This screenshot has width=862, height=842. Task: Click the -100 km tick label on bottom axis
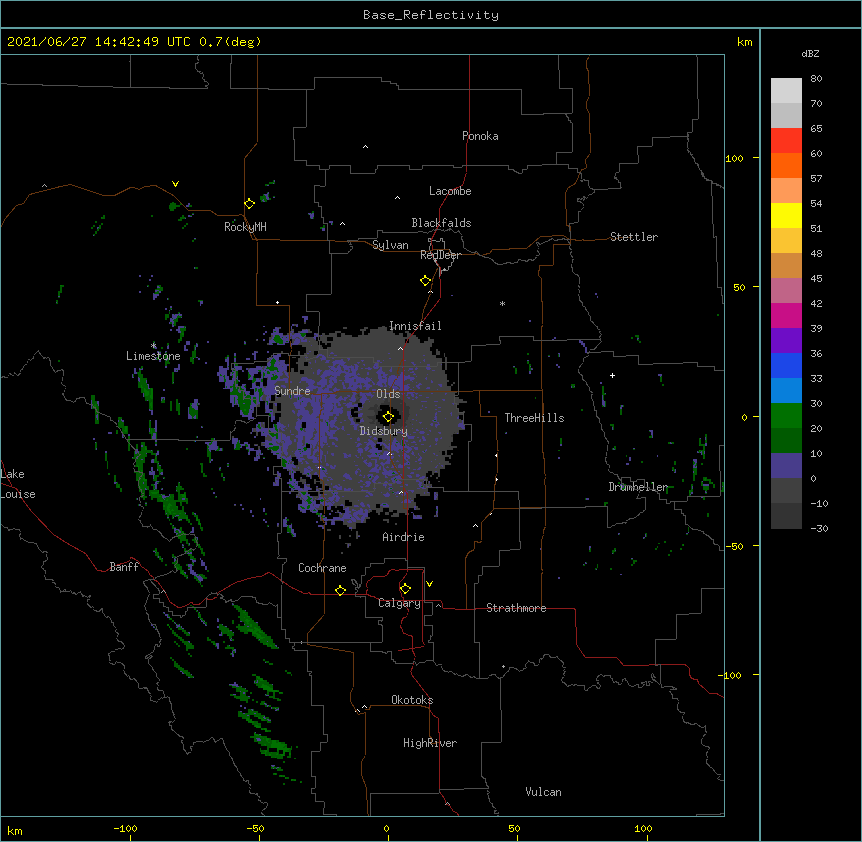[x=125, y=828]
